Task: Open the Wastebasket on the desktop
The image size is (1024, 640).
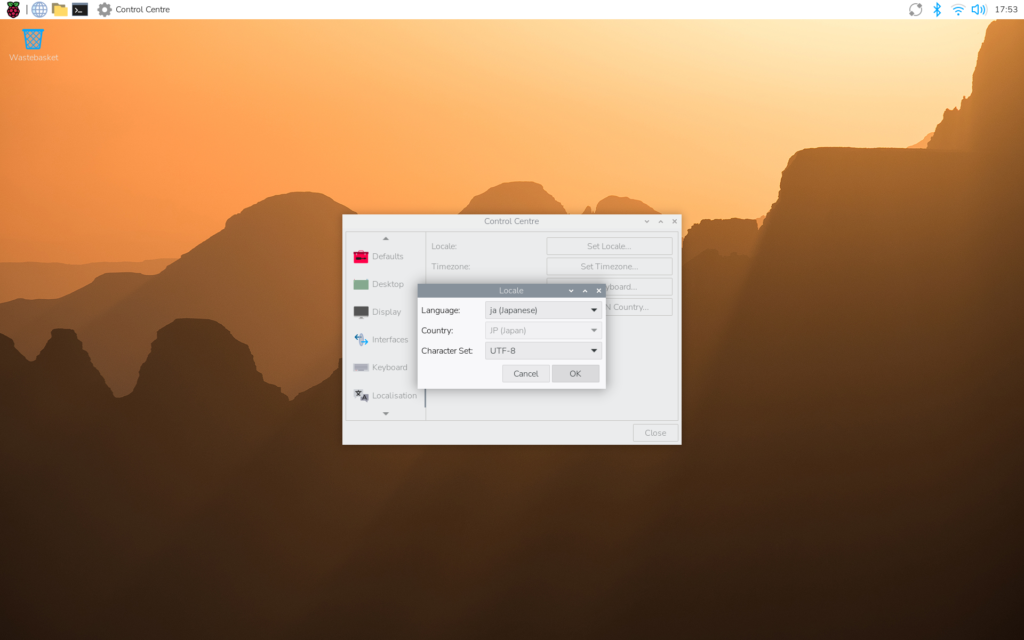Action: tap(33, 40)
